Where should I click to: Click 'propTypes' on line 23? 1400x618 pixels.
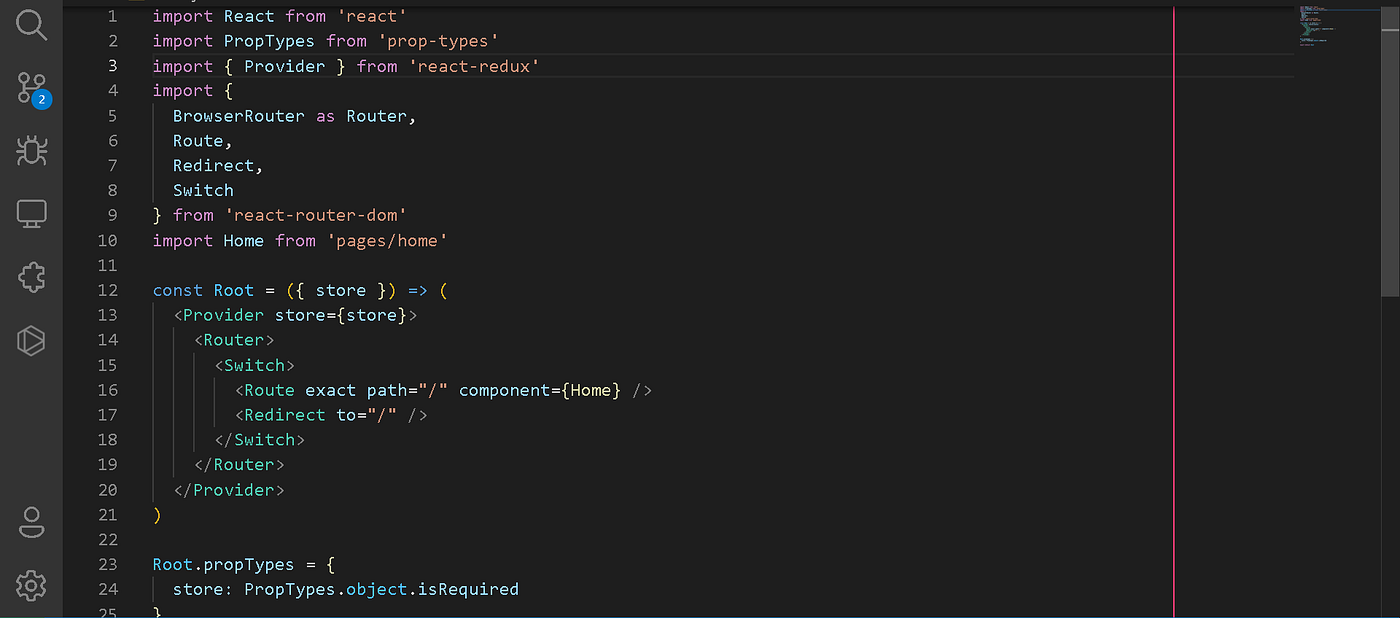(250, 564)
